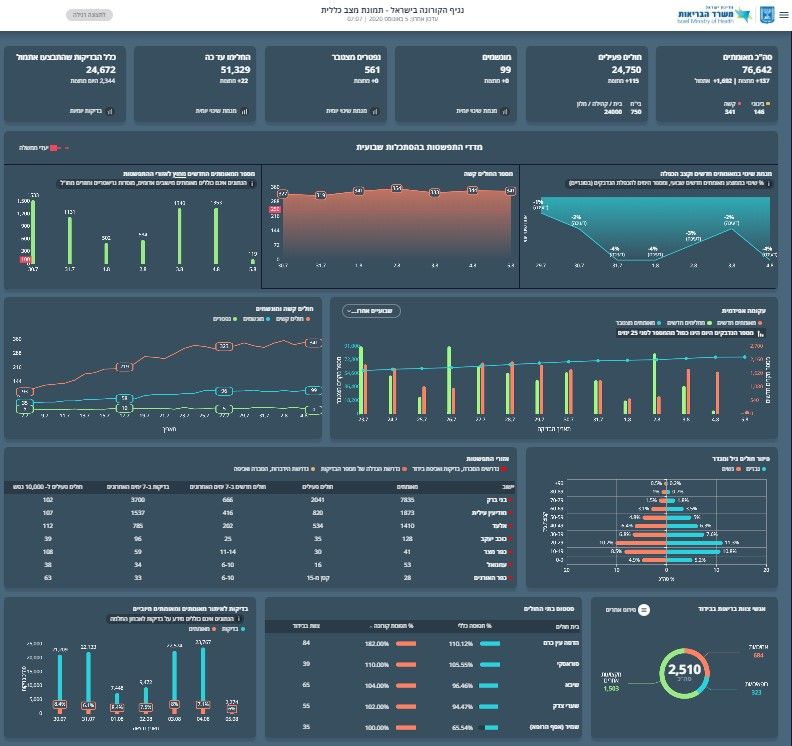Open the trend chart icon on the 99 ventilated card
Screen dimensions: 792x746
coord(505,111)
